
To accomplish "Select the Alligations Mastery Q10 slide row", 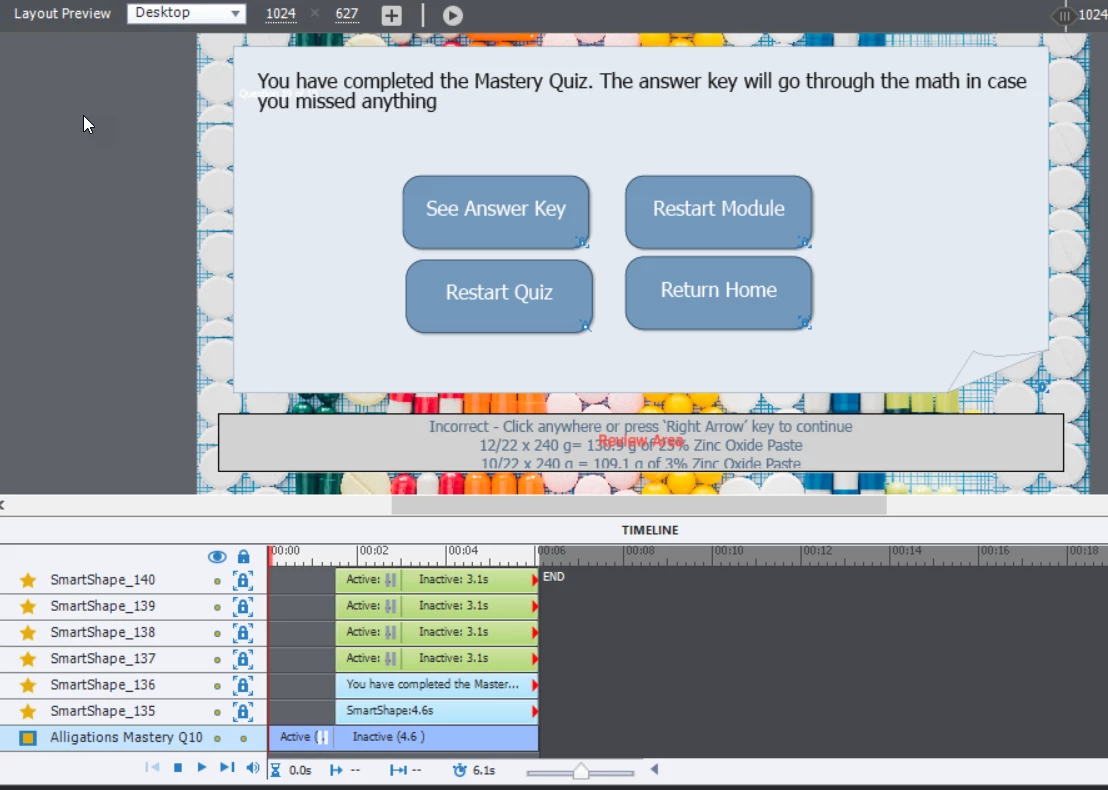I will [x=134, y=738].
